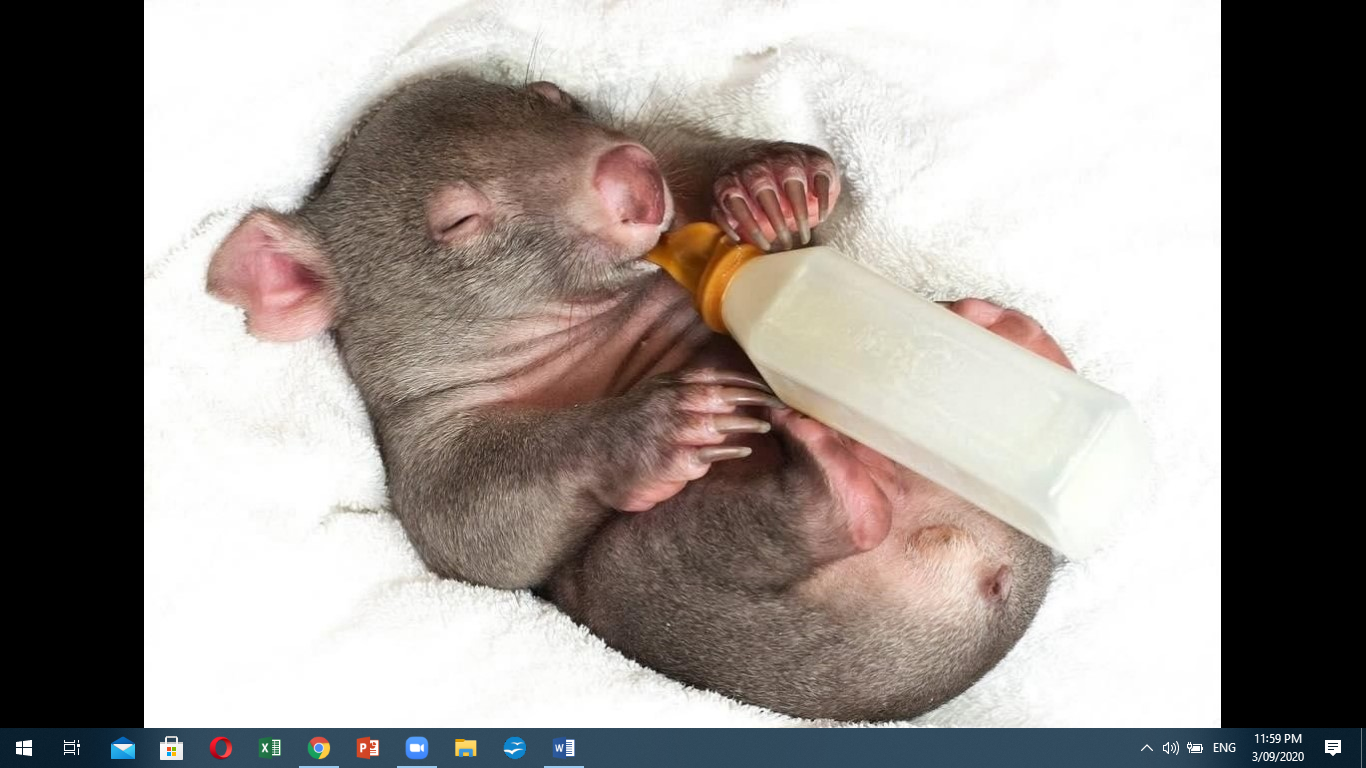Expand the hidden system tray icons
The width and height of the screenshot is (1366, 768).
(1147, 748)
